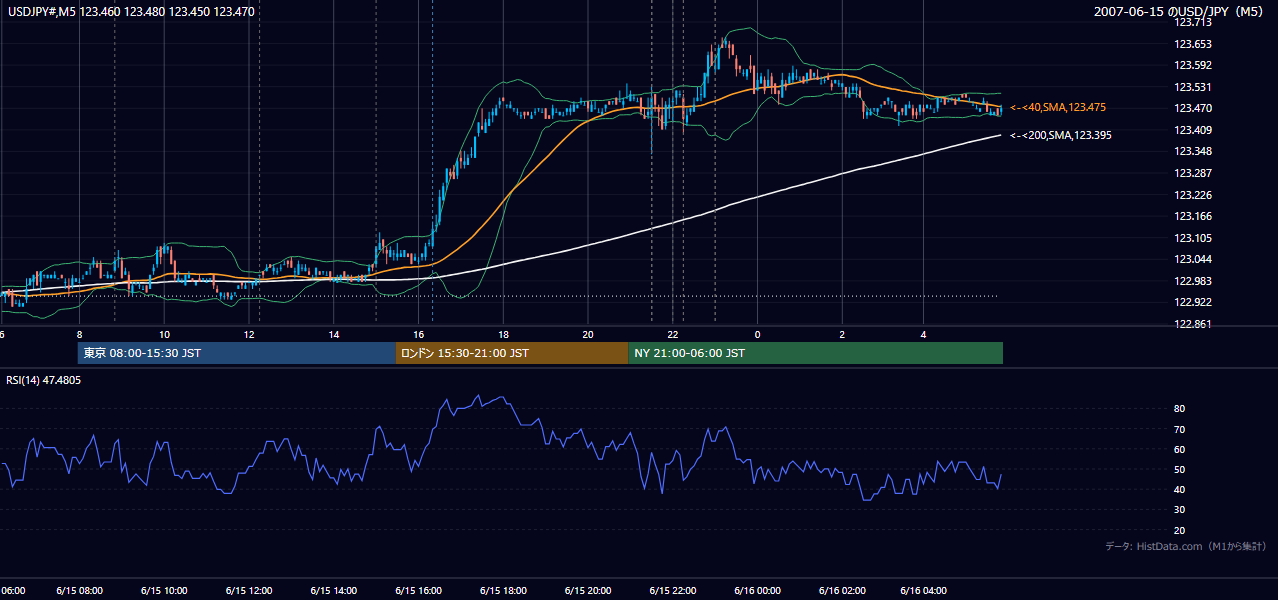
Task: Click the 123.531 price axis label
Action: (1194, 87)
